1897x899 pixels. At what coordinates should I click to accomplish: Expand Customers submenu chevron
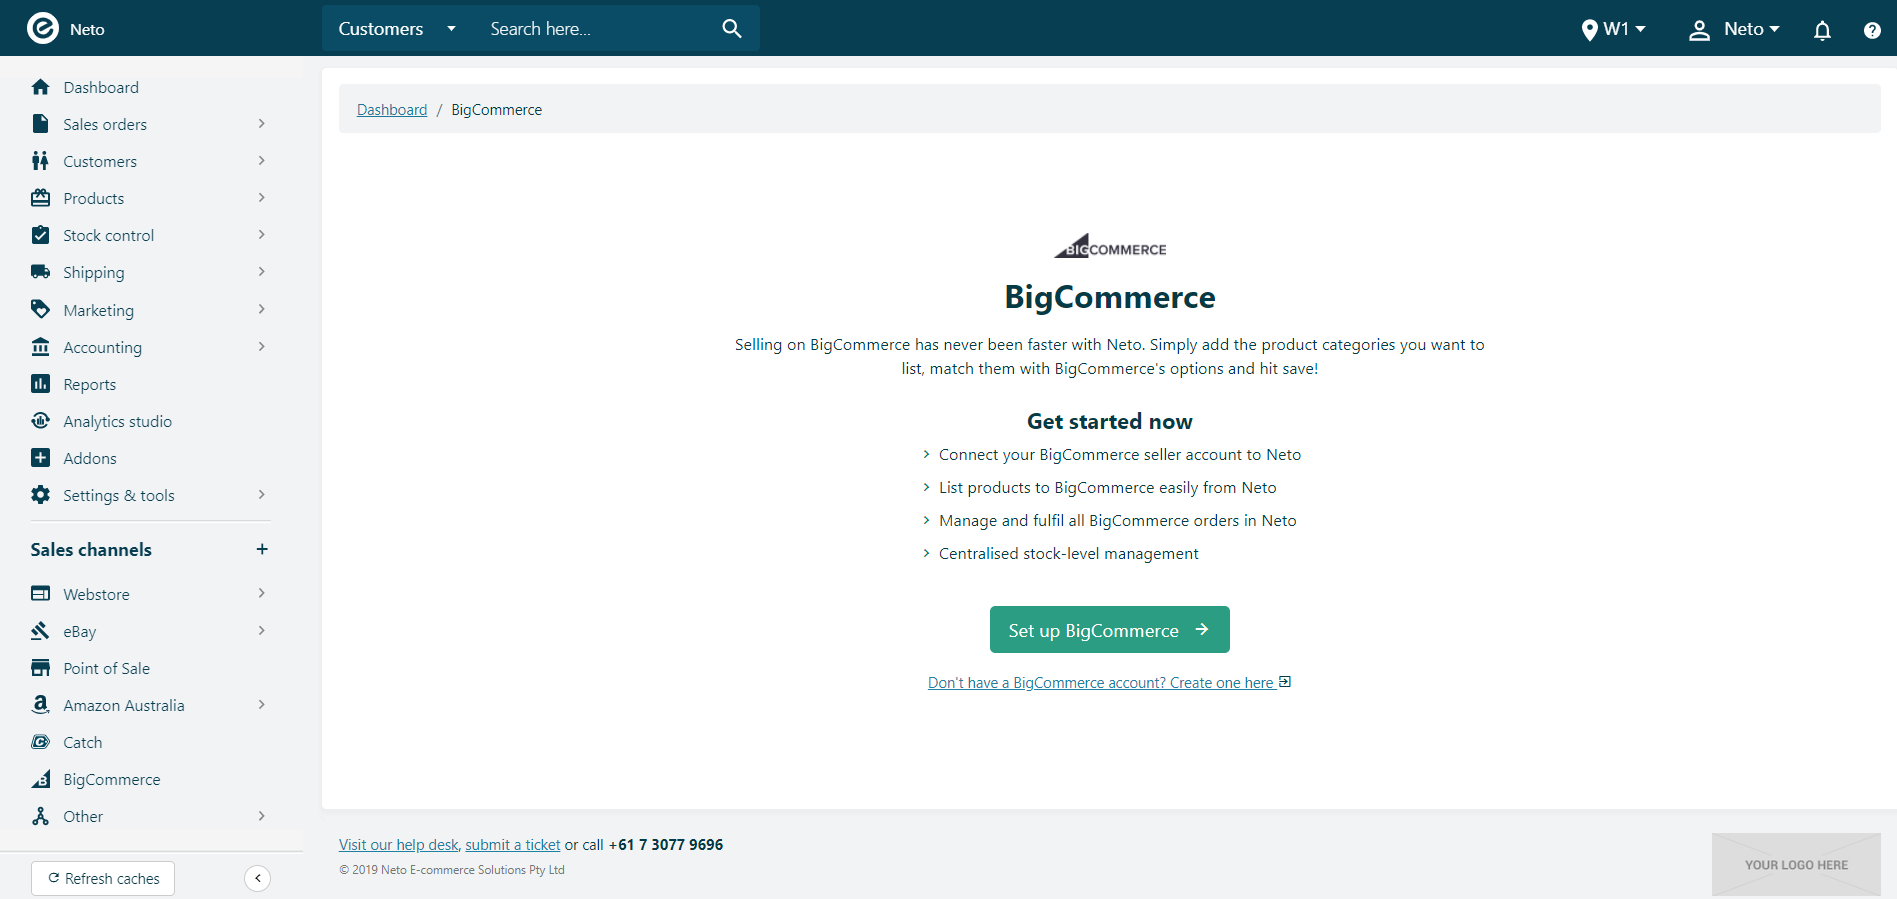tap(261, 161)
